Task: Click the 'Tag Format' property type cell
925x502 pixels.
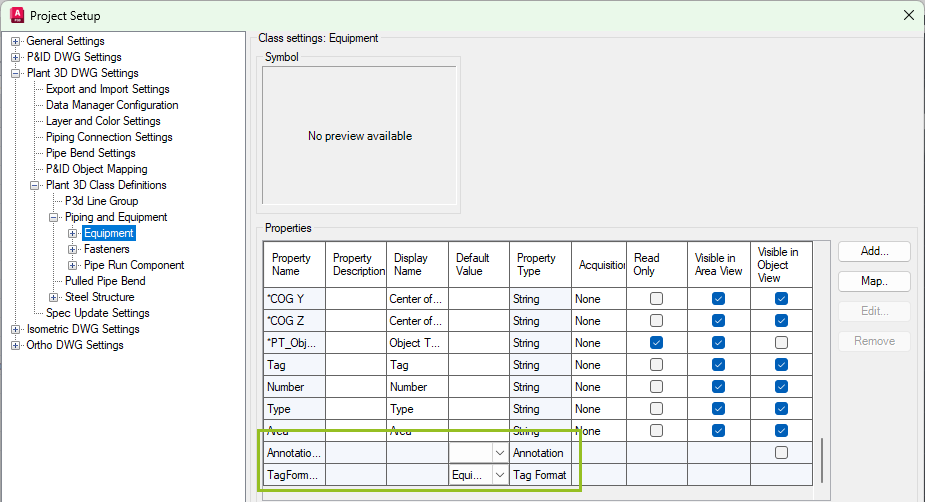Action: [540, 475]
